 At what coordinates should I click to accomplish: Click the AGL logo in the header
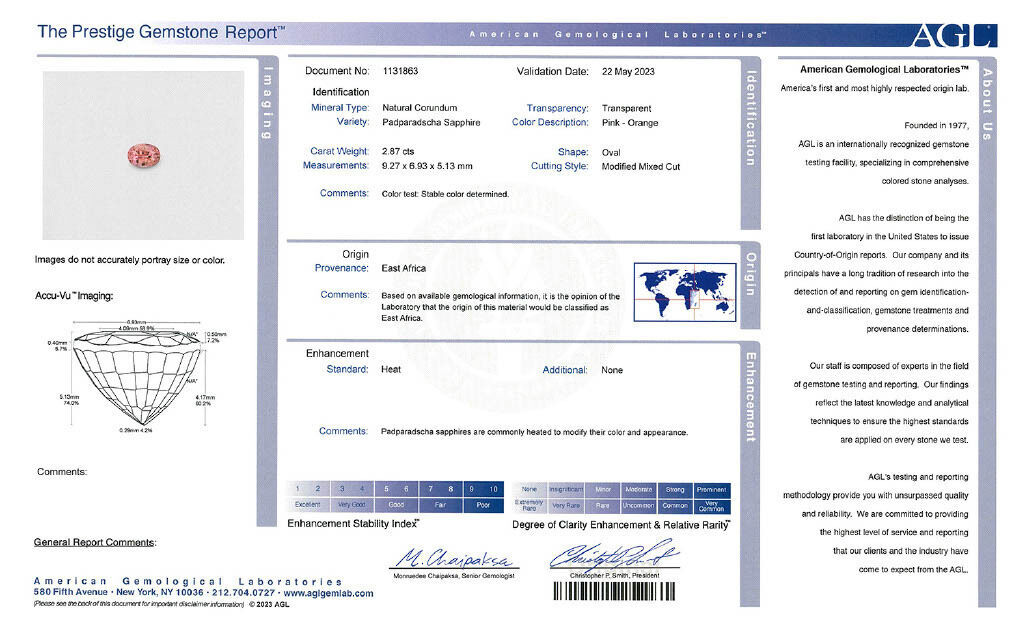(x=954, y=35)
